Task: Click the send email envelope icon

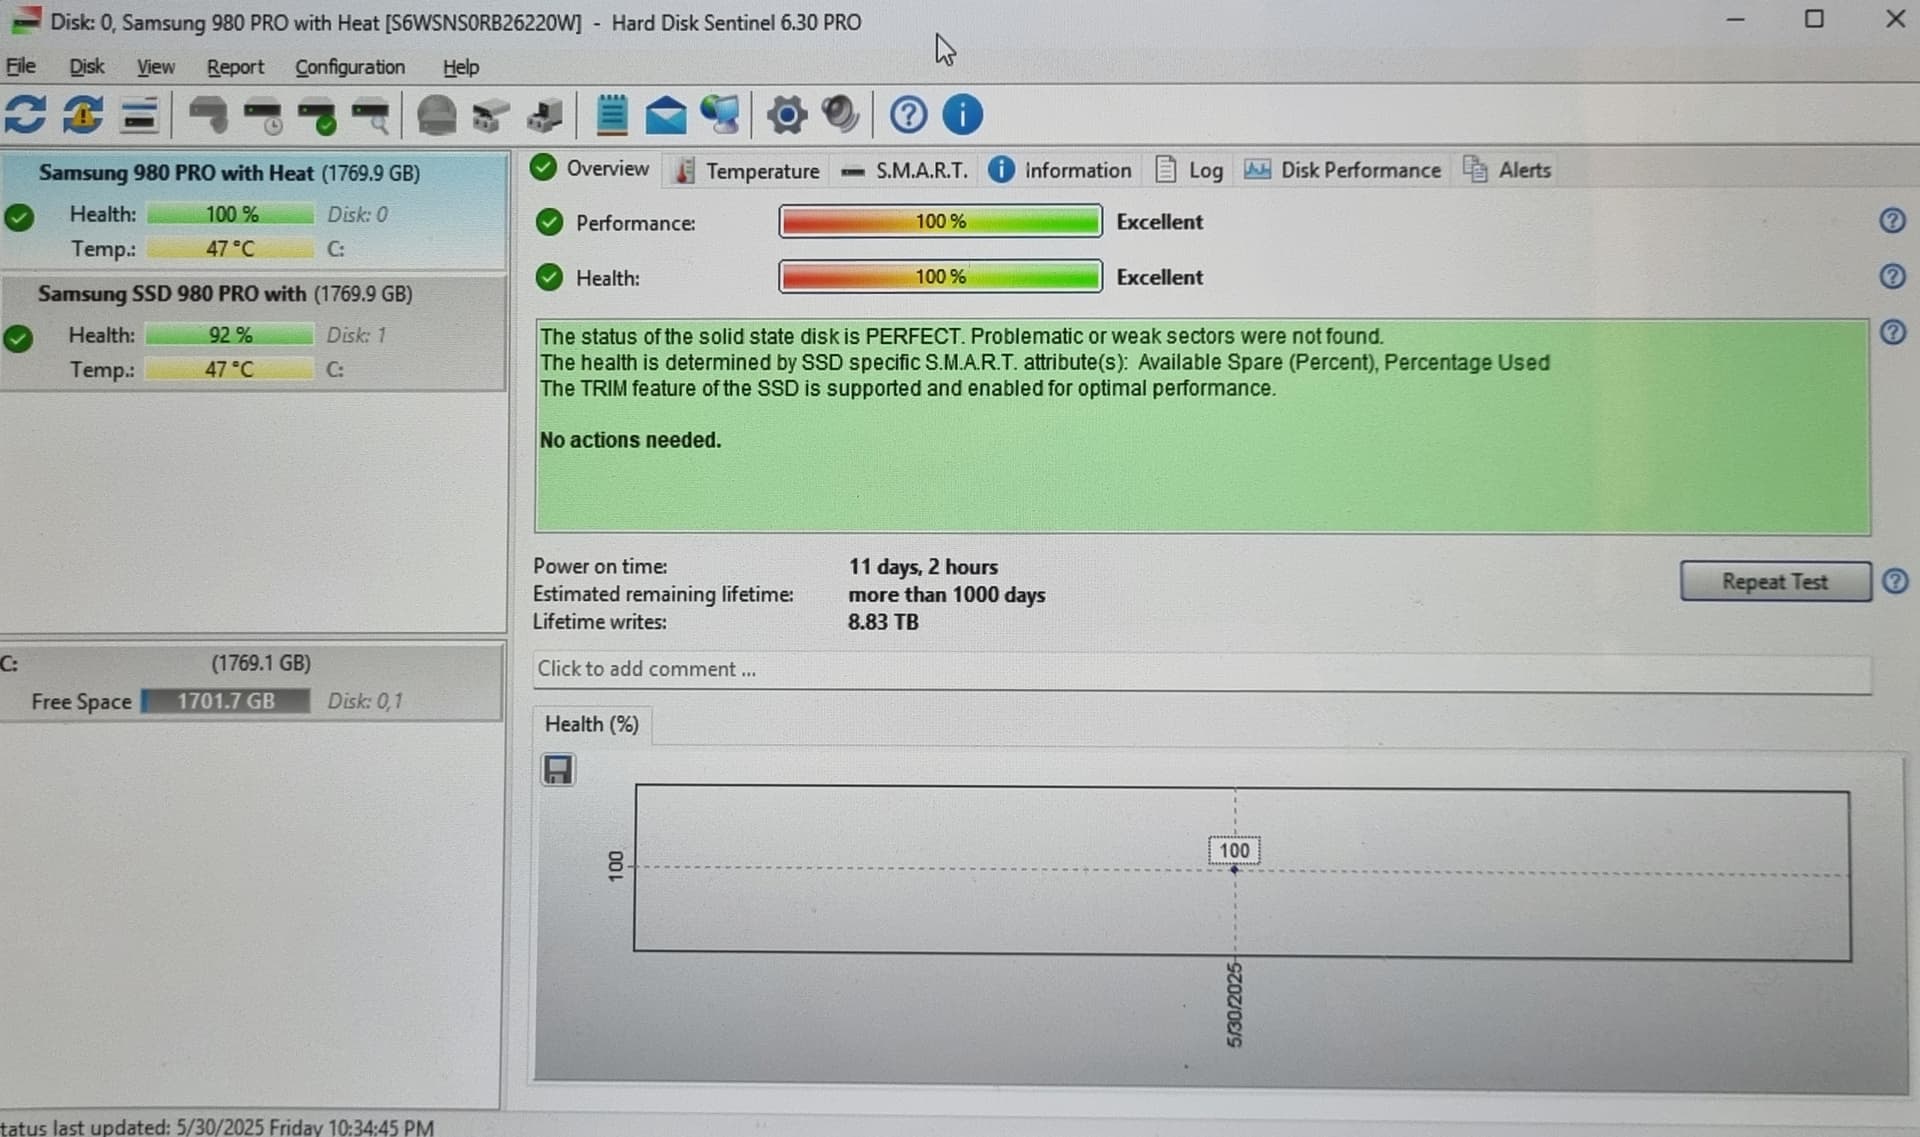Action: coord(665,116)
